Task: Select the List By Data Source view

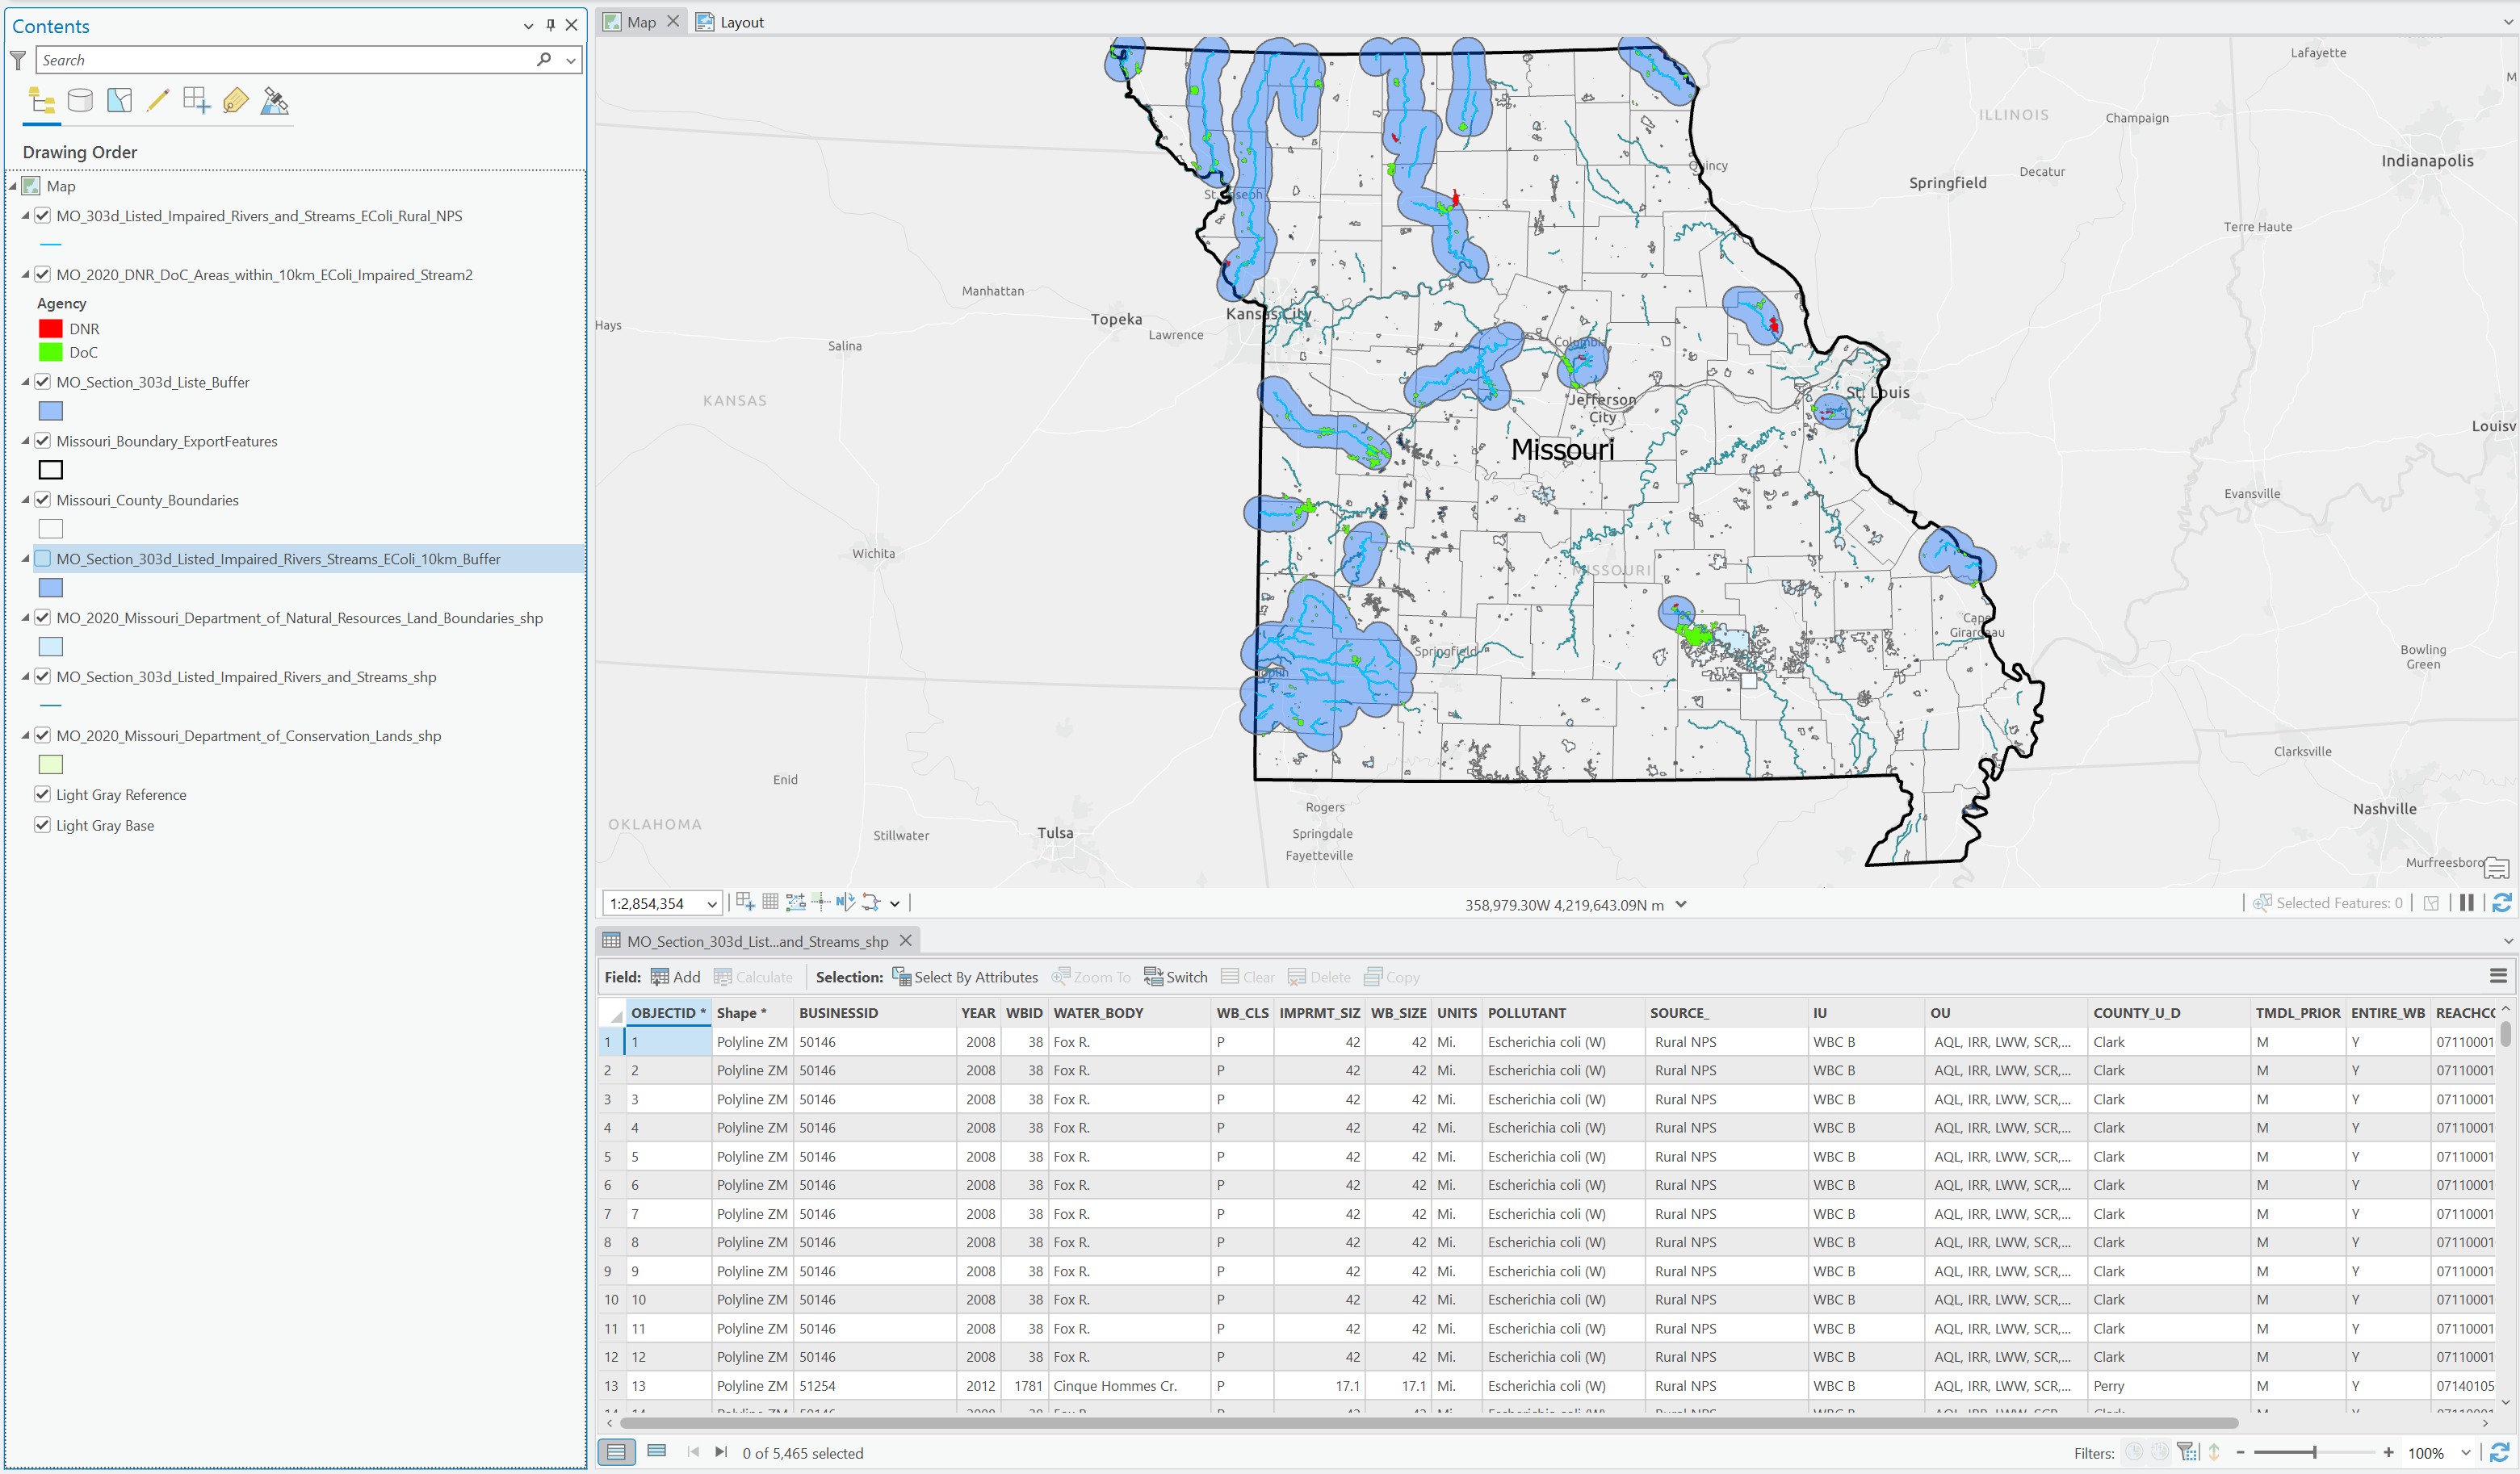Action: tap(79, 100)
